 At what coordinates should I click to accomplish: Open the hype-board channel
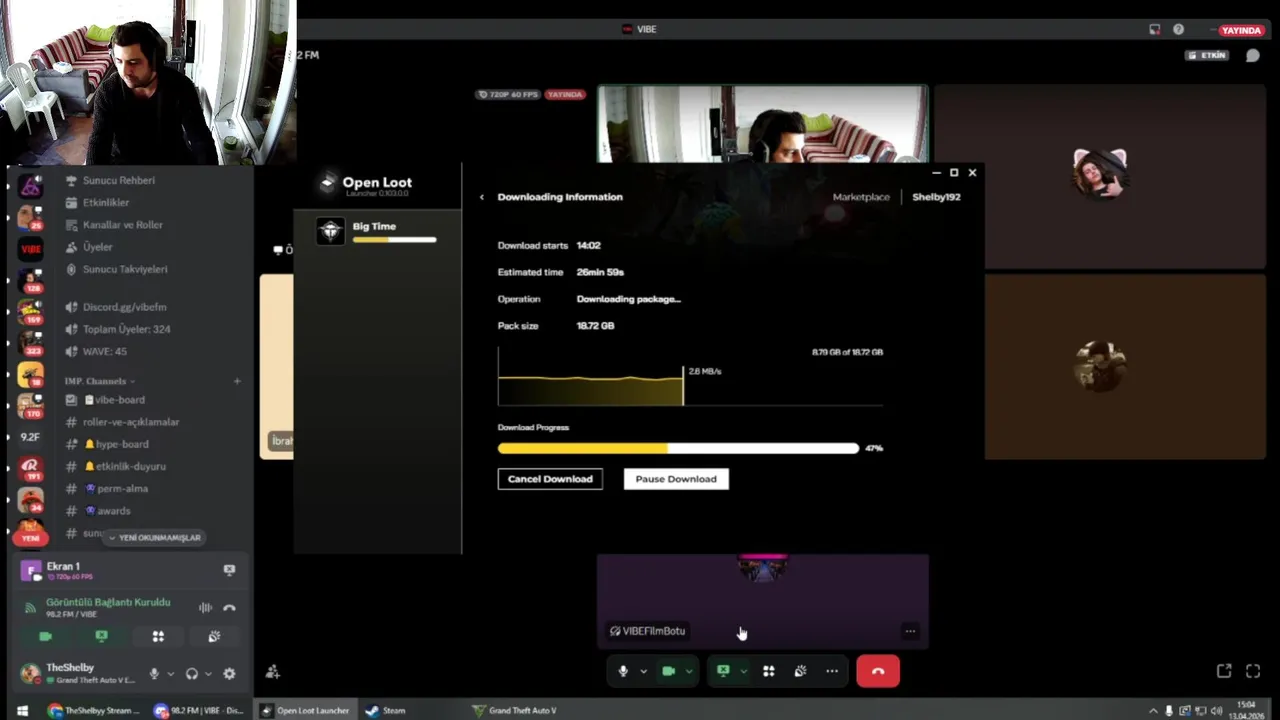click(122, 444)
